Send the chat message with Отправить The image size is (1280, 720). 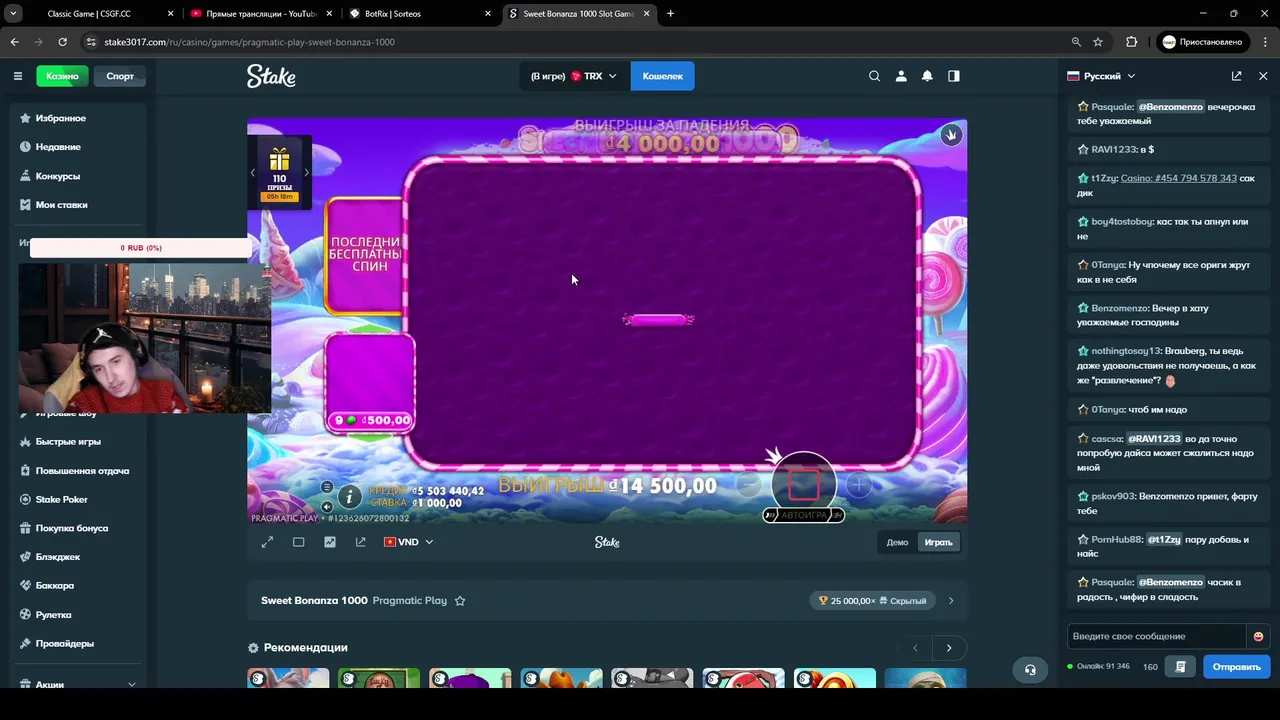coord(1236,666)
